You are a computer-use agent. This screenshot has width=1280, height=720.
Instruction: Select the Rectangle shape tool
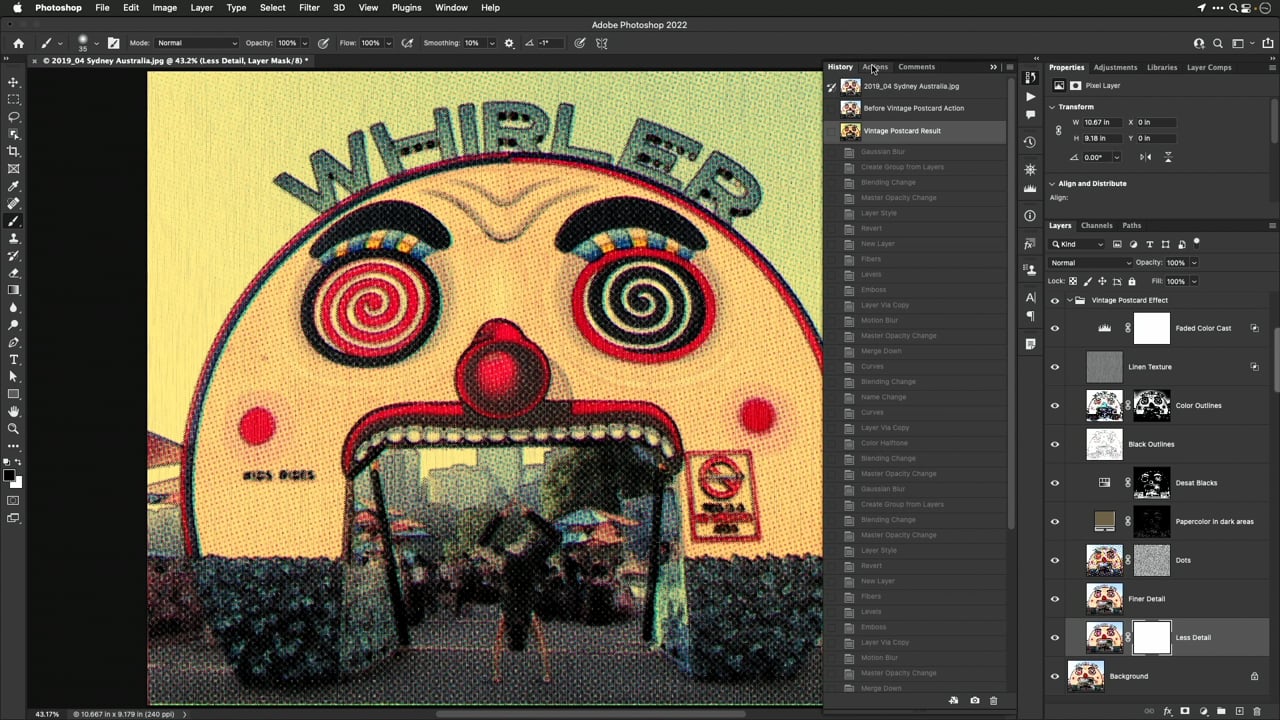pyautogui.click(x=14, y=394)
